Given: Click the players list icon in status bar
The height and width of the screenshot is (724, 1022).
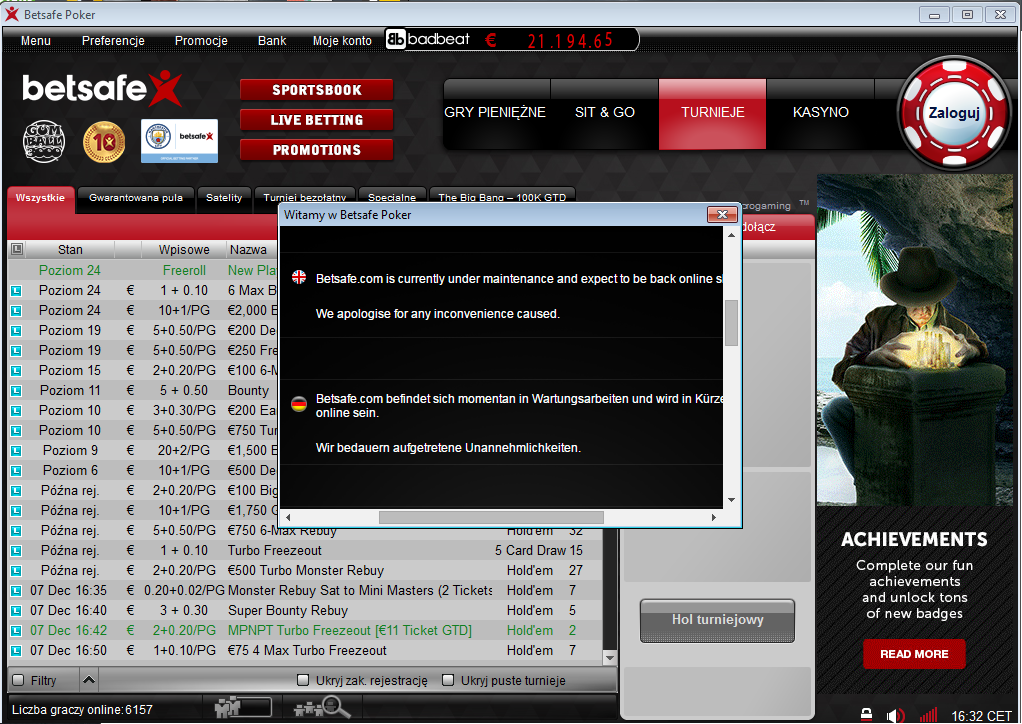Looking at the screenshot, I should (x=242, y=707).
